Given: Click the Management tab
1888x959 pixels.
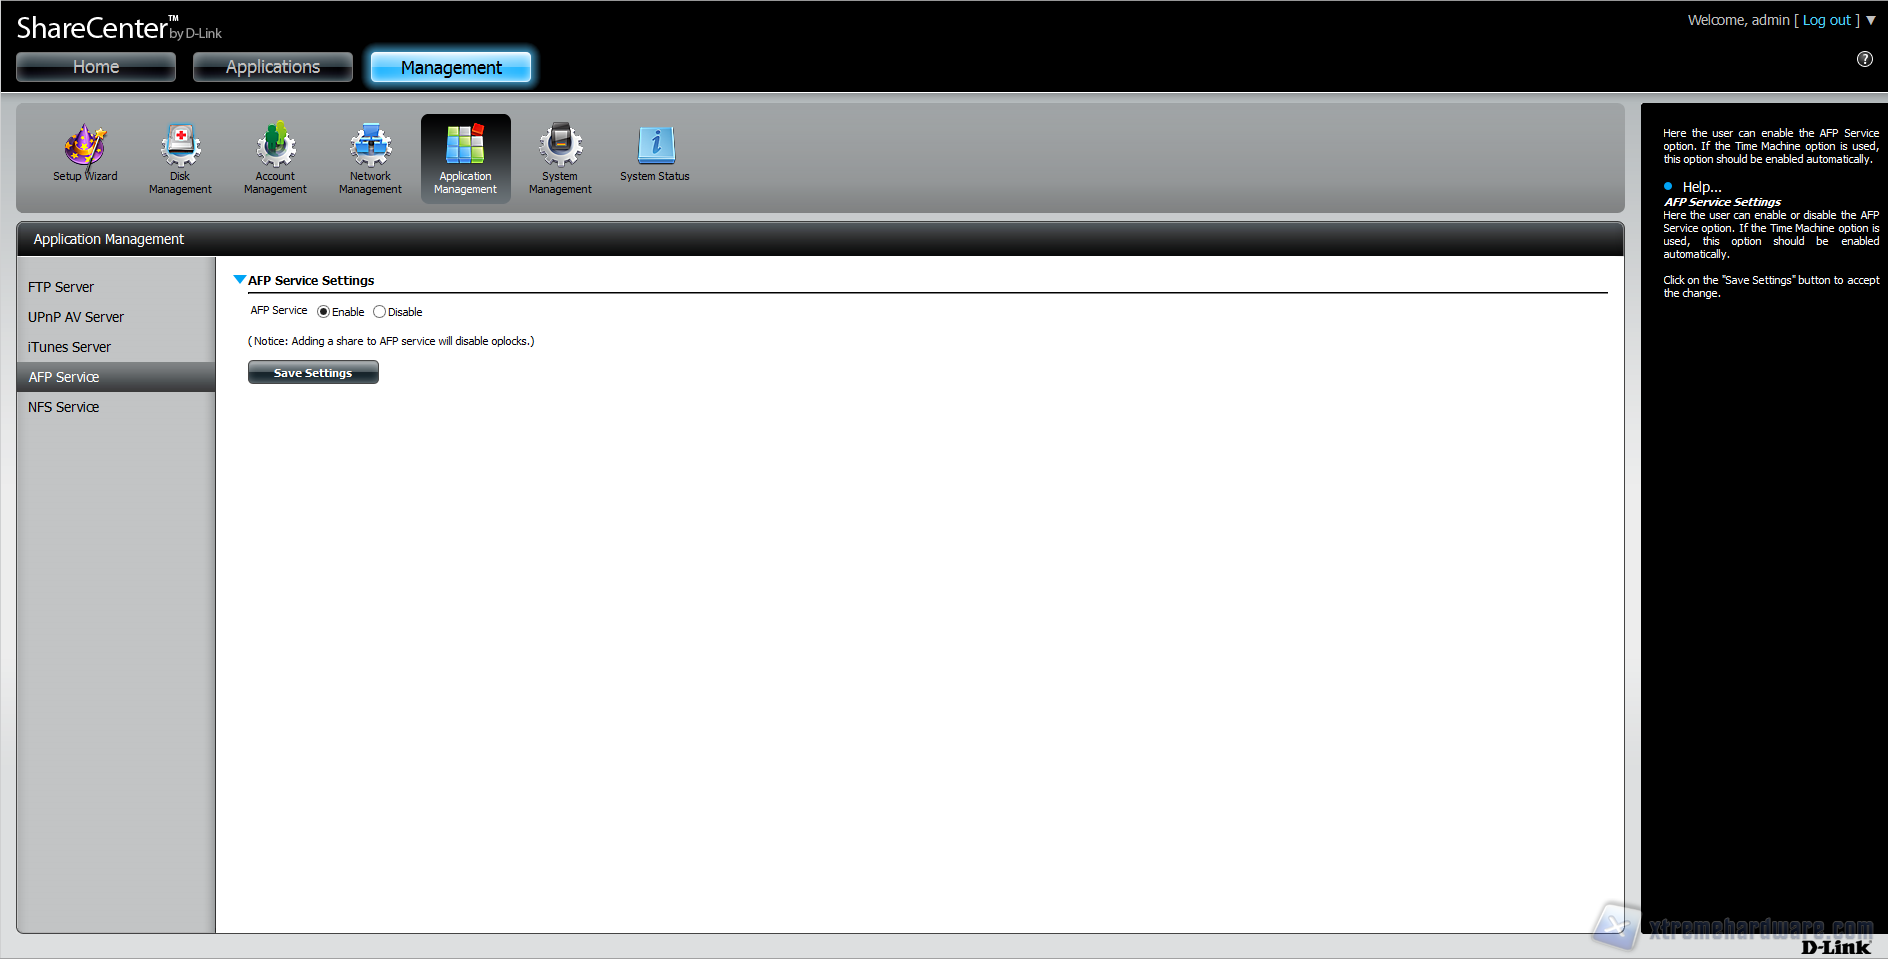Looking at the screenshot, I should coord(451,67).
